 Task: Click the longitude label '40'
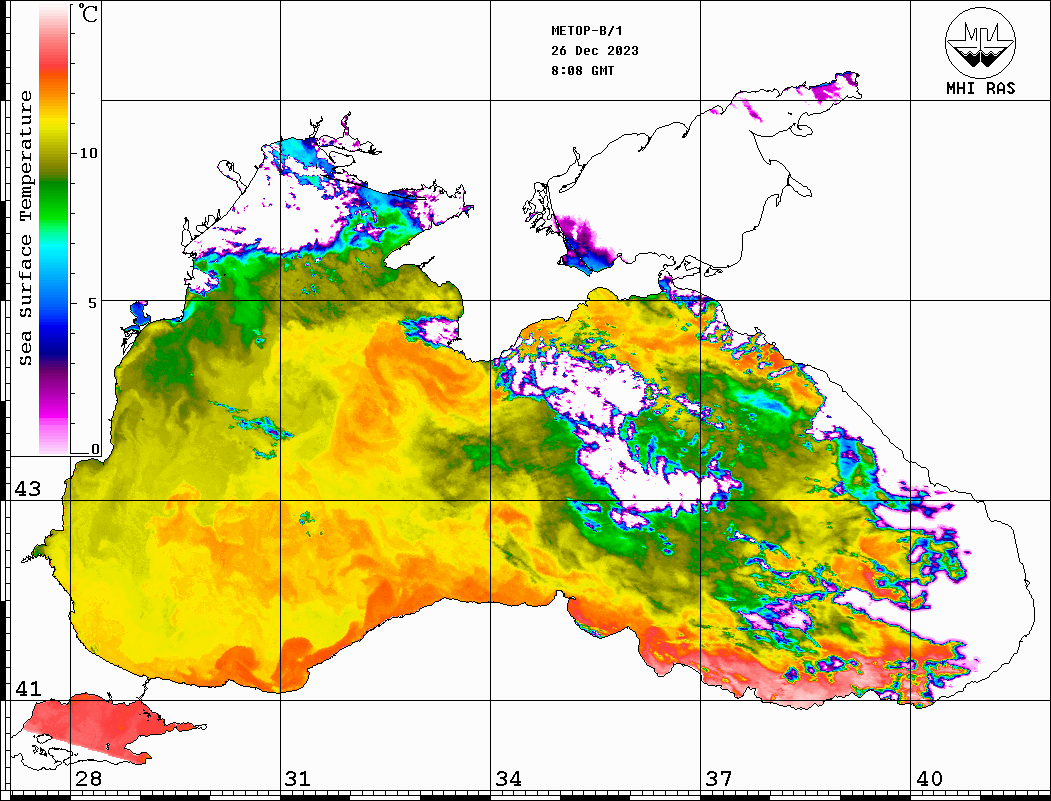929,778
